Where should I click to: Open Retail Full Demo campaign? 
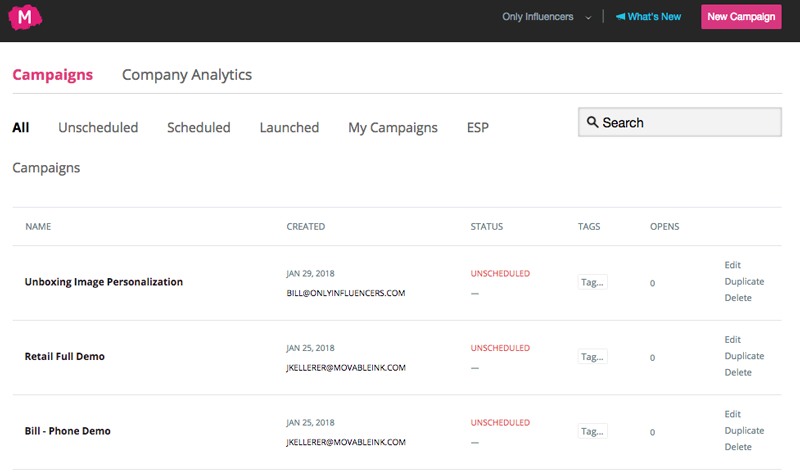click(65, 356)
